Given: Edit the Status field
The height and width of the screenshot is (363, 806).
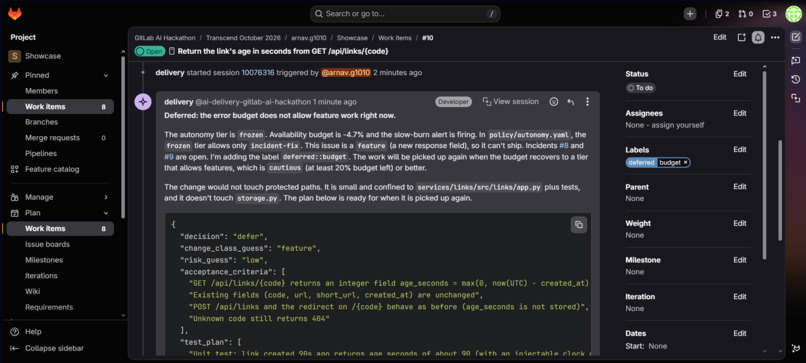Looking at the screenshot, I should (740, 74).
